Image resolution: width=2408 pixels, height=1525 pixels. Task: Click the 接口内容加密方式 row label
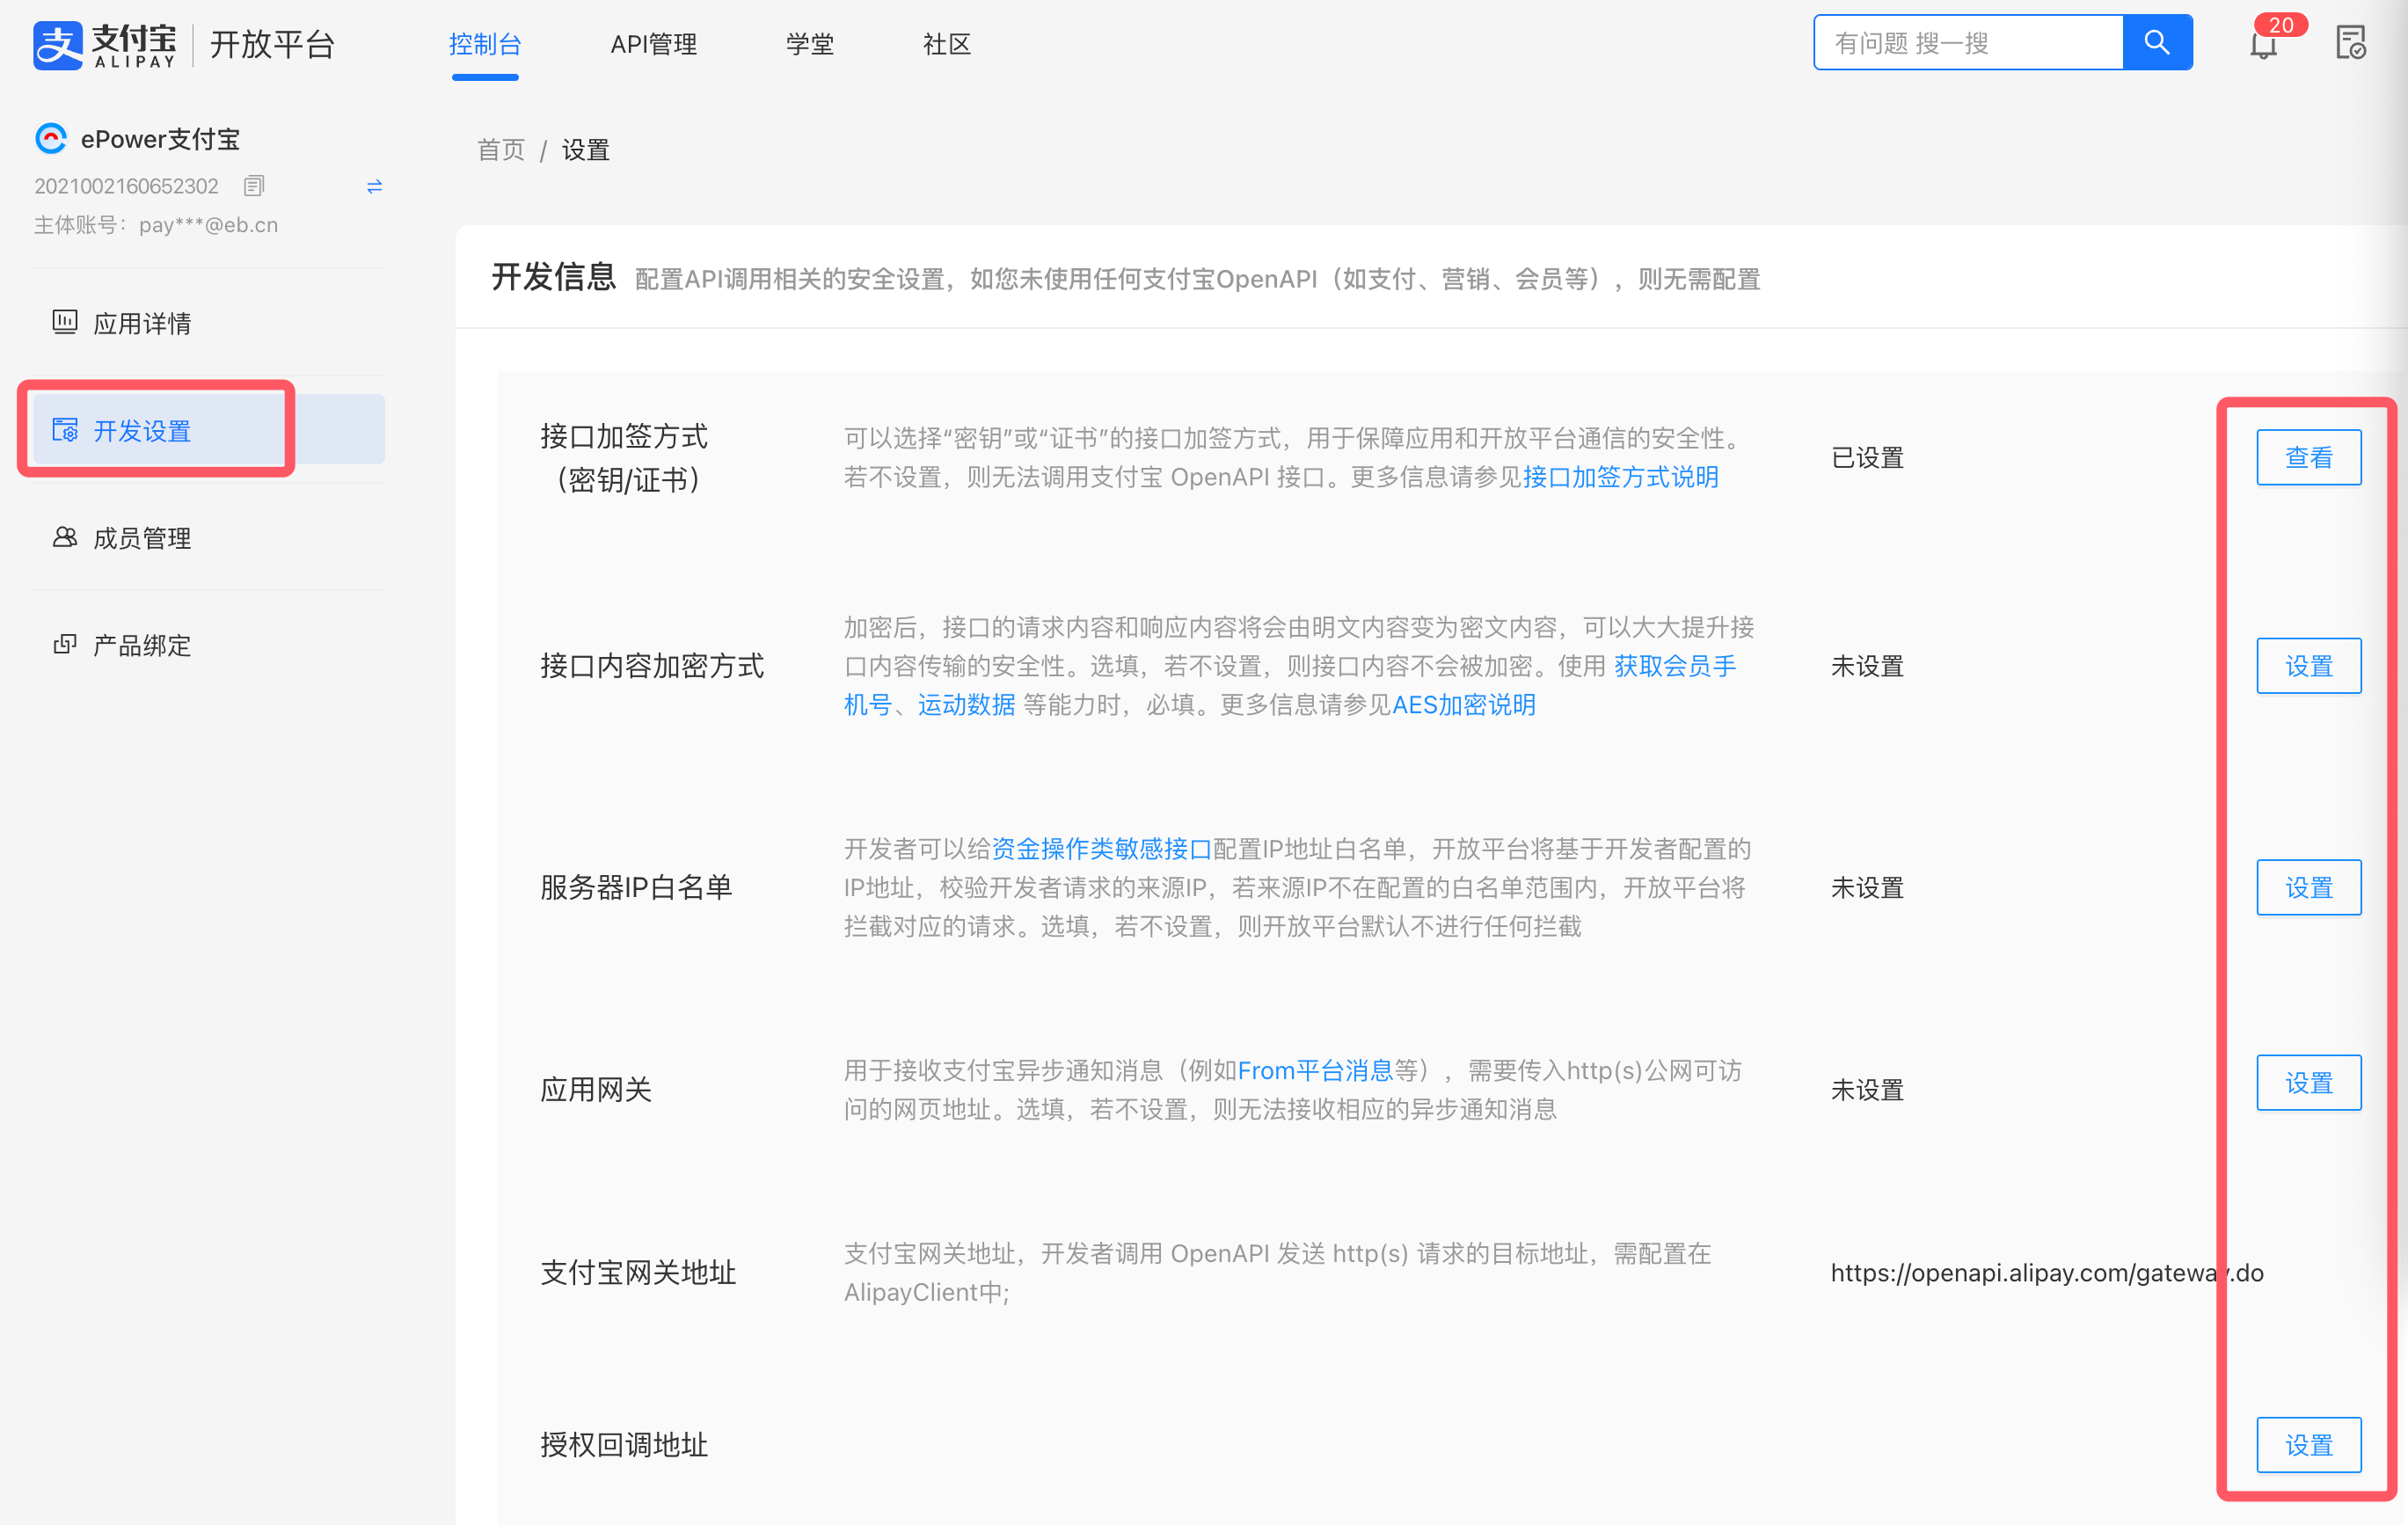pyautogui.click(x=652, y=666)
